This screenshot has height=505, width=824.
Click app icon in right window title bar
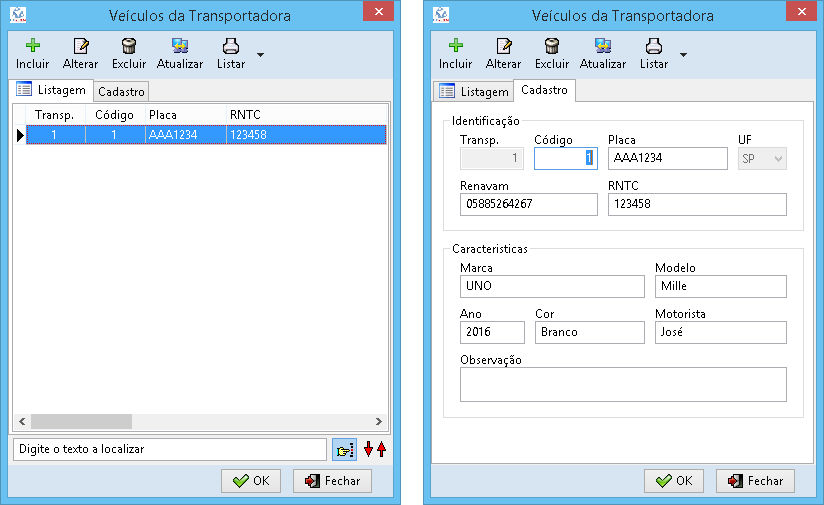coord(441,15)
